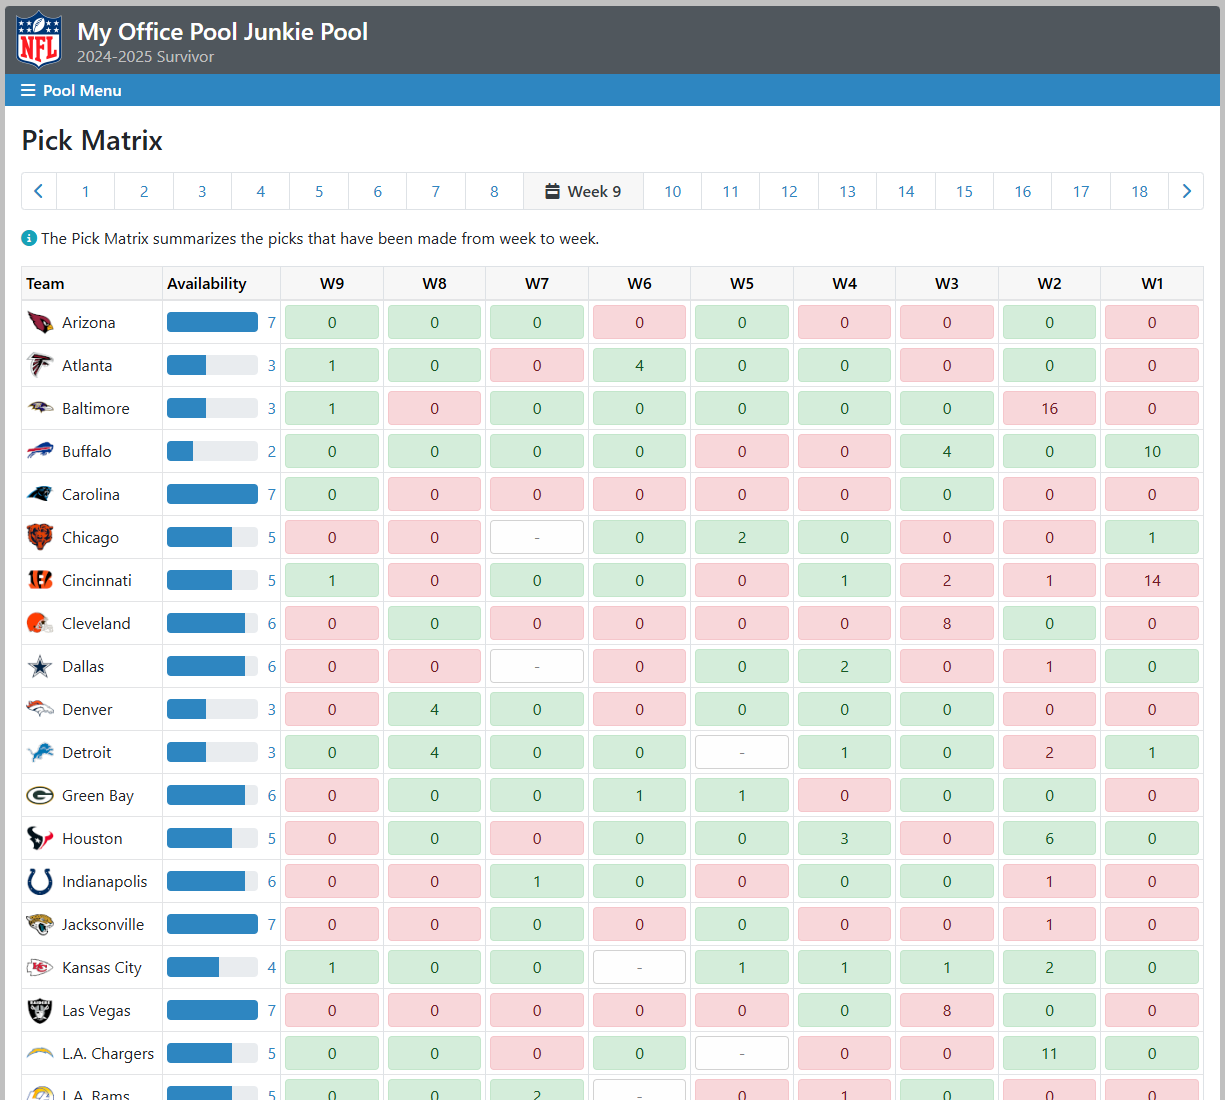Click the L.A. Chargers bolt logo

tap(40, 1054)
